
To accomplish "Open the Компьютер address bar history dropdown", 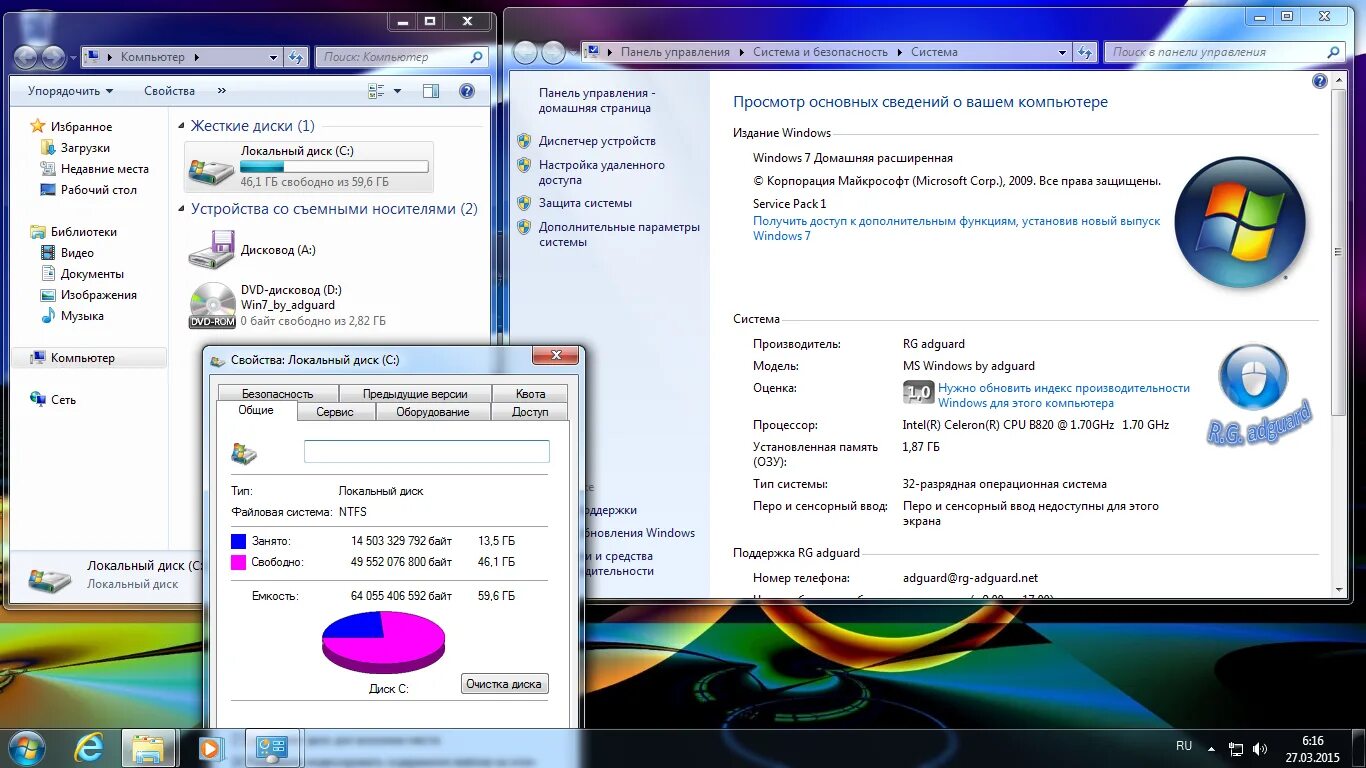I will [x=274, y=58].
